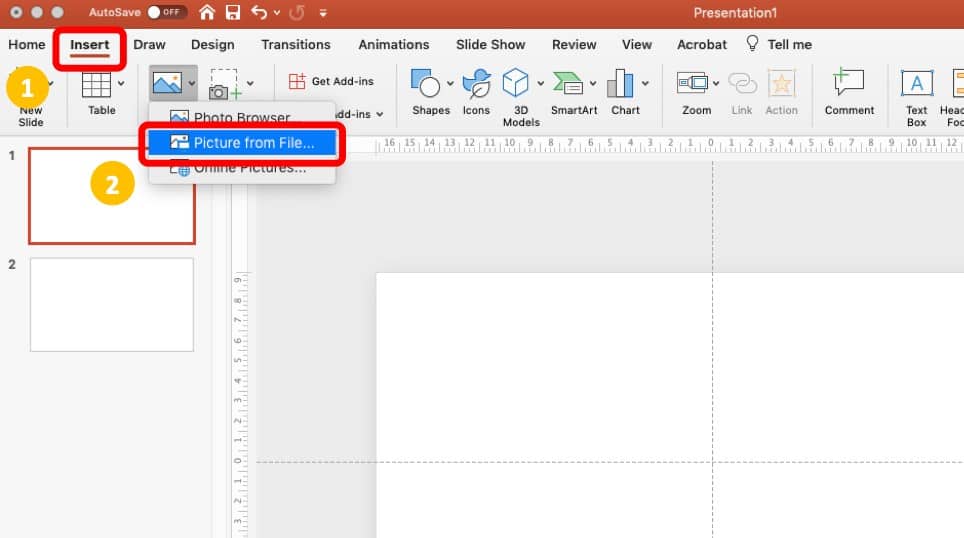Click the Screenshot camera icon
This screenshot has width=964, height=538.
(224, 84)
